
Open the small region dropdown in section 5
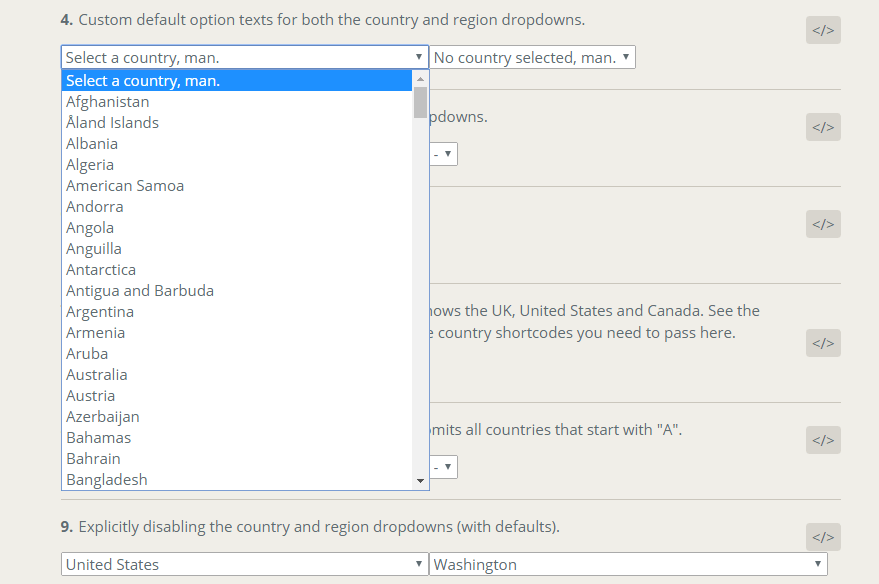pos(443,153)
